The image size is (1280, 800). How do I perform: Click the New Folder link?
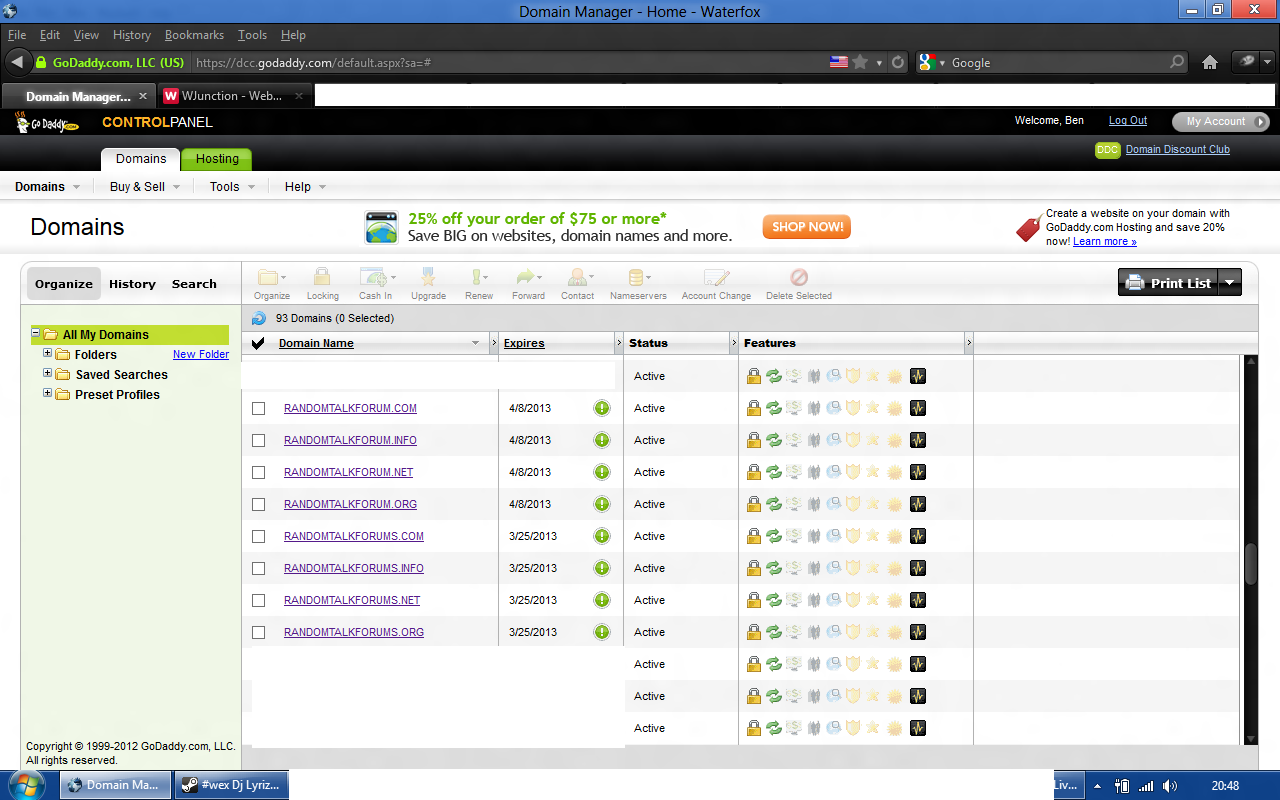201,354
